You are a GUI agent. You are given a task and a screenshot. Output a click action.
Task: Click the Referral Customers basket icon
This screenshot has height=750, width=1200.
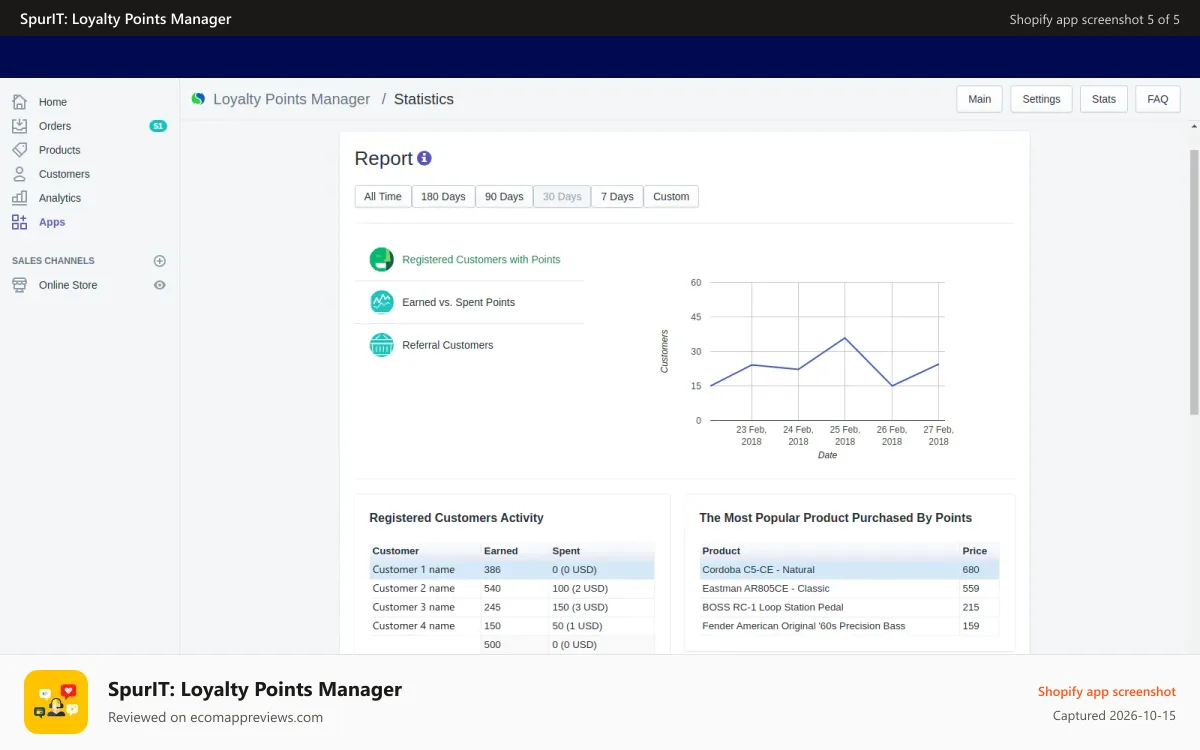point(381,345)
